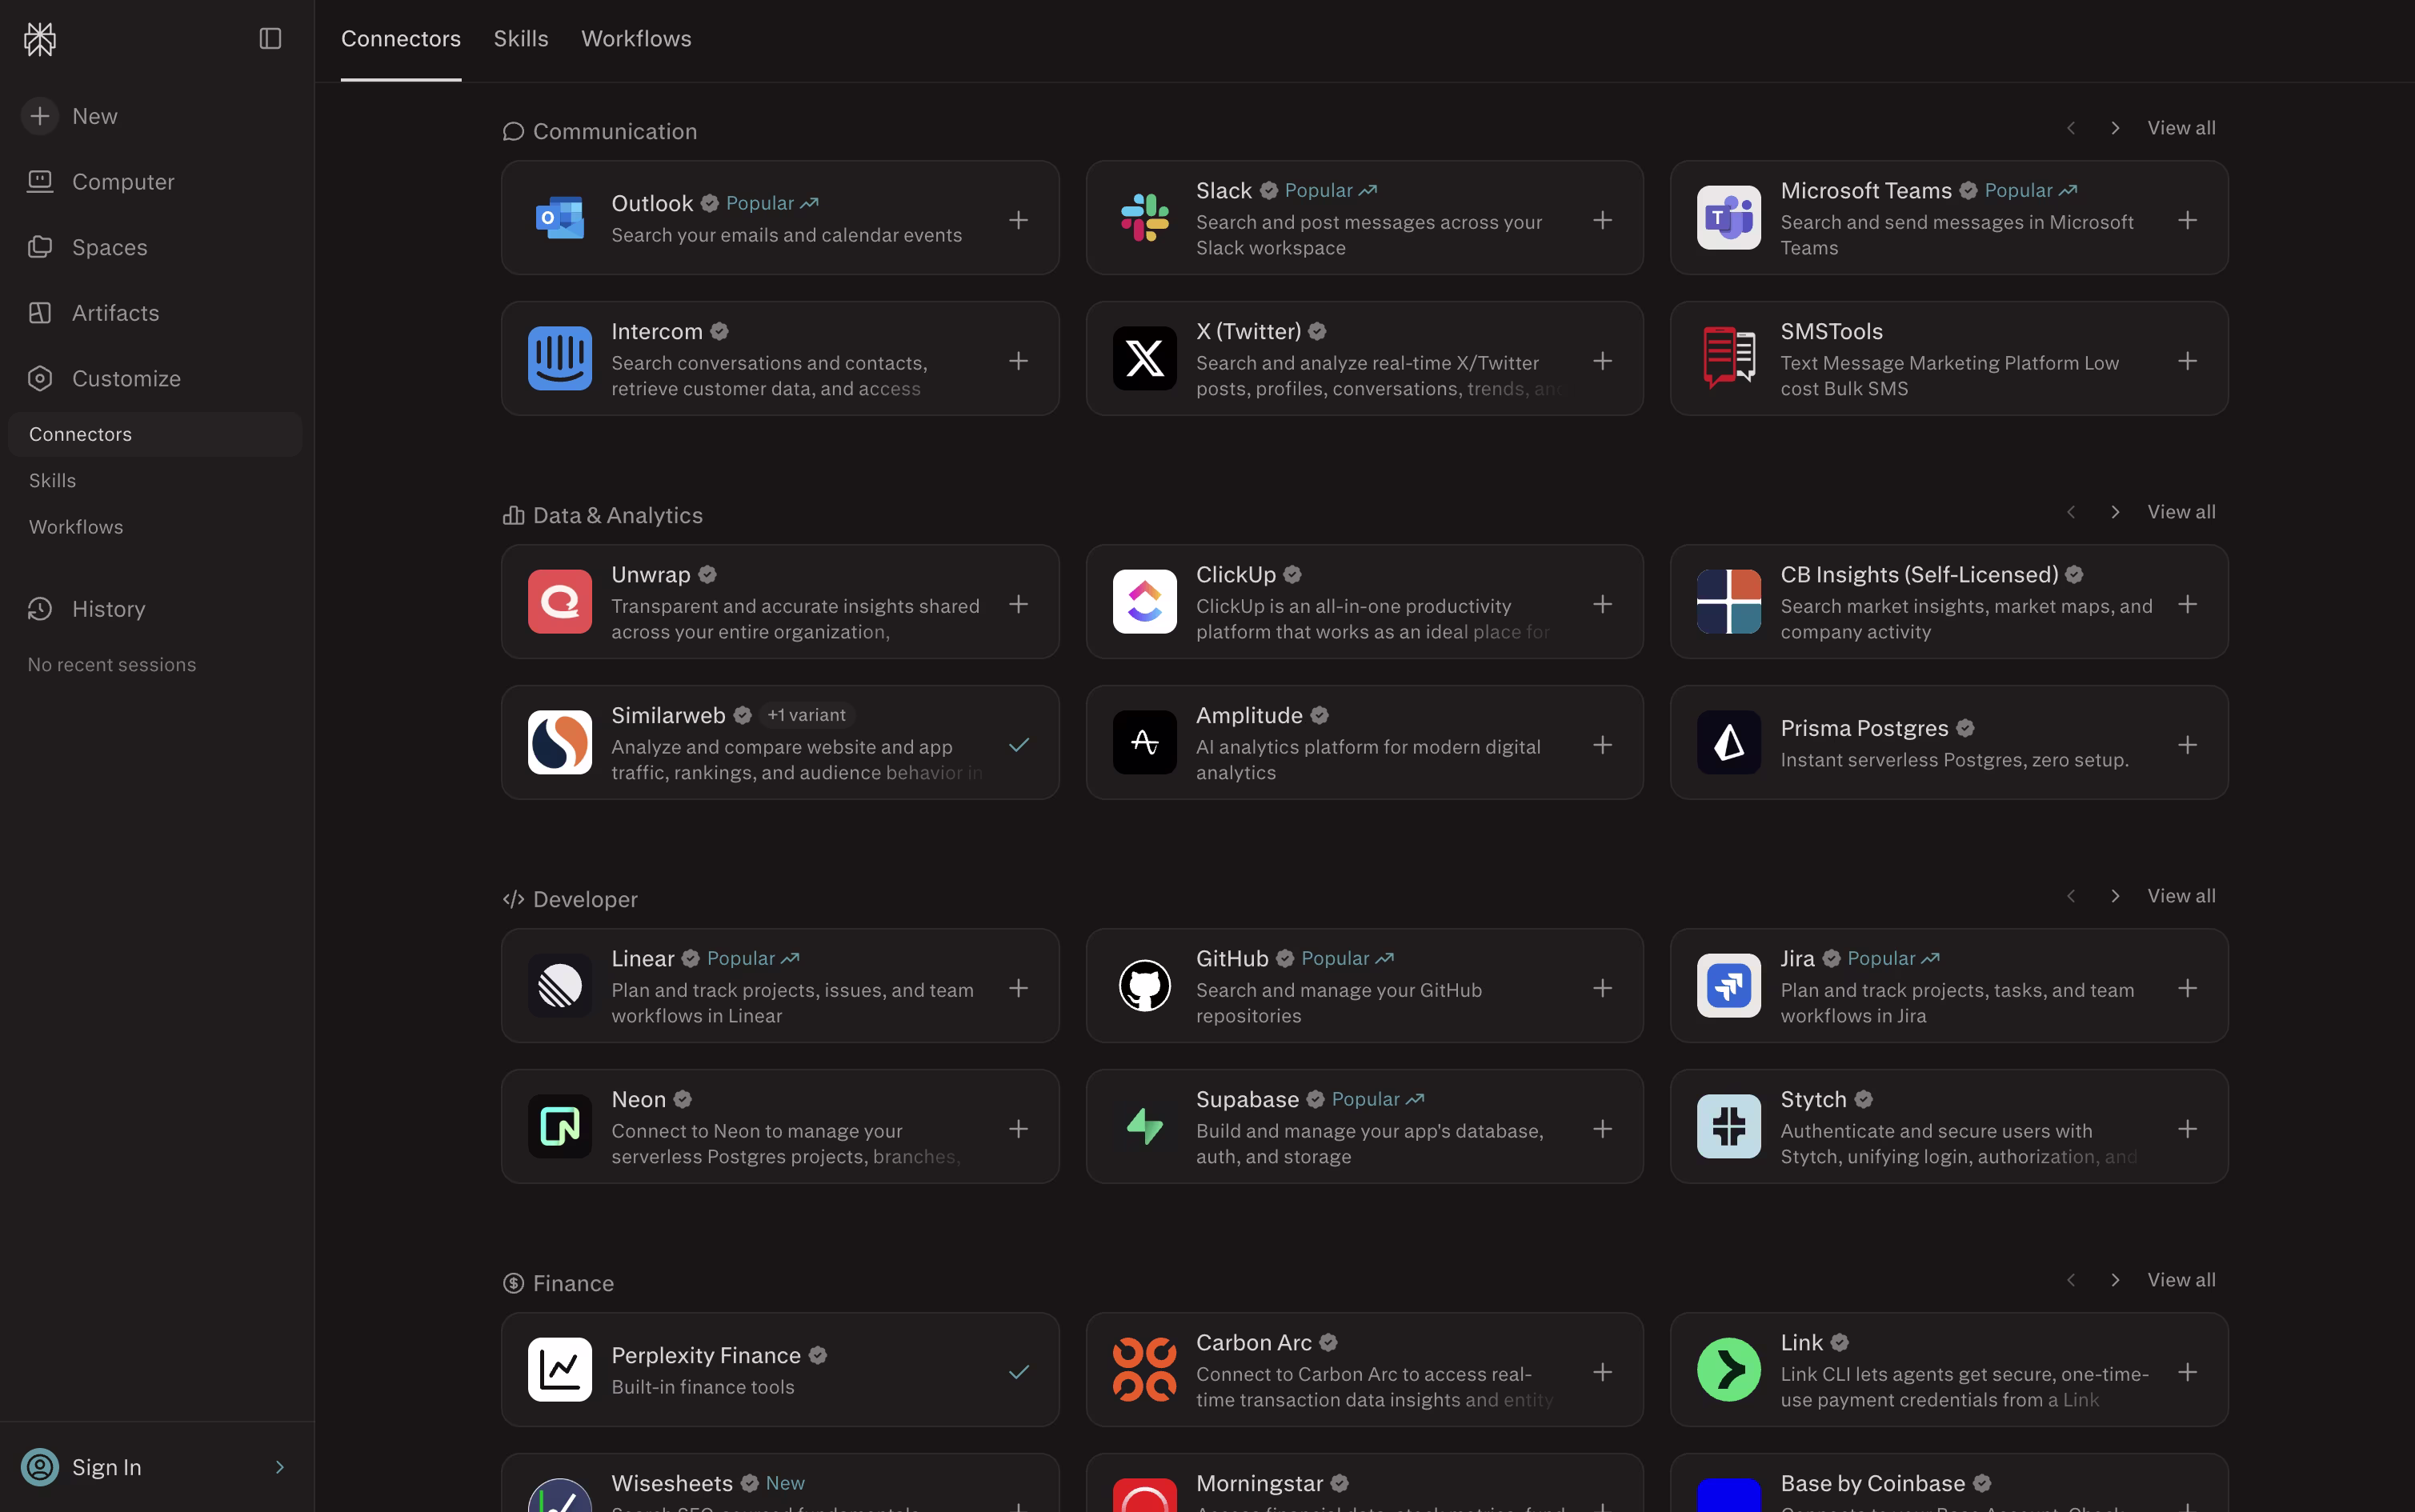This screenshot has height=1512, width=2415.
Task: Show next Developer connectors with right chevron
Action: (x=2114, y=896)
